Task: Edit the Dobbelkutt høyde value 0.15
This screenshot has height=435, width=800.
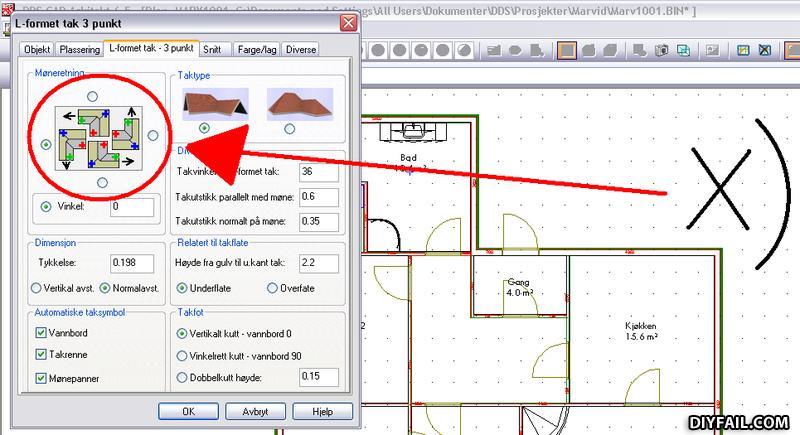Action: pyautogui.click(x=319, y=377)
